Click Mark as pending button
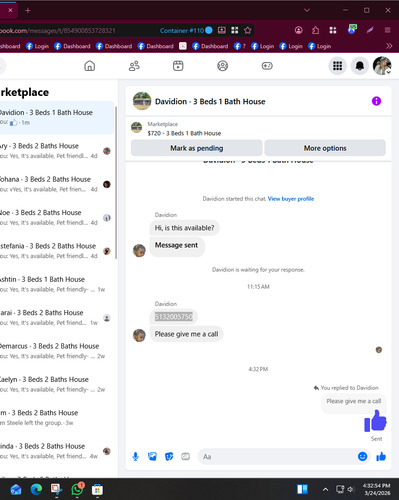The image size is (399, 500). (x=197, y=148)
